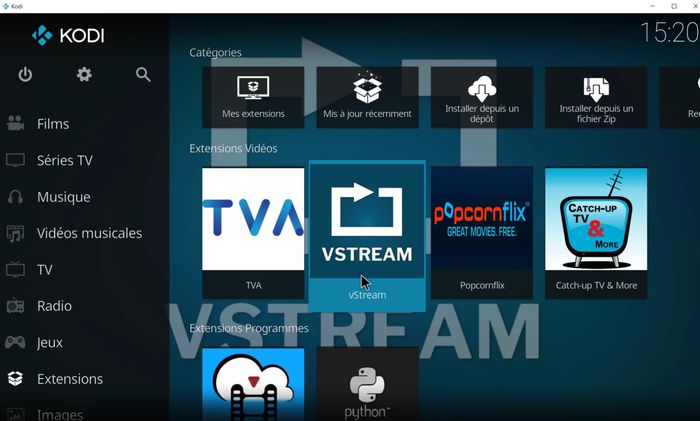The image size is (700, 421).
Task: Navigate to Vidéos musicales section
Action: tap(88, 233)
